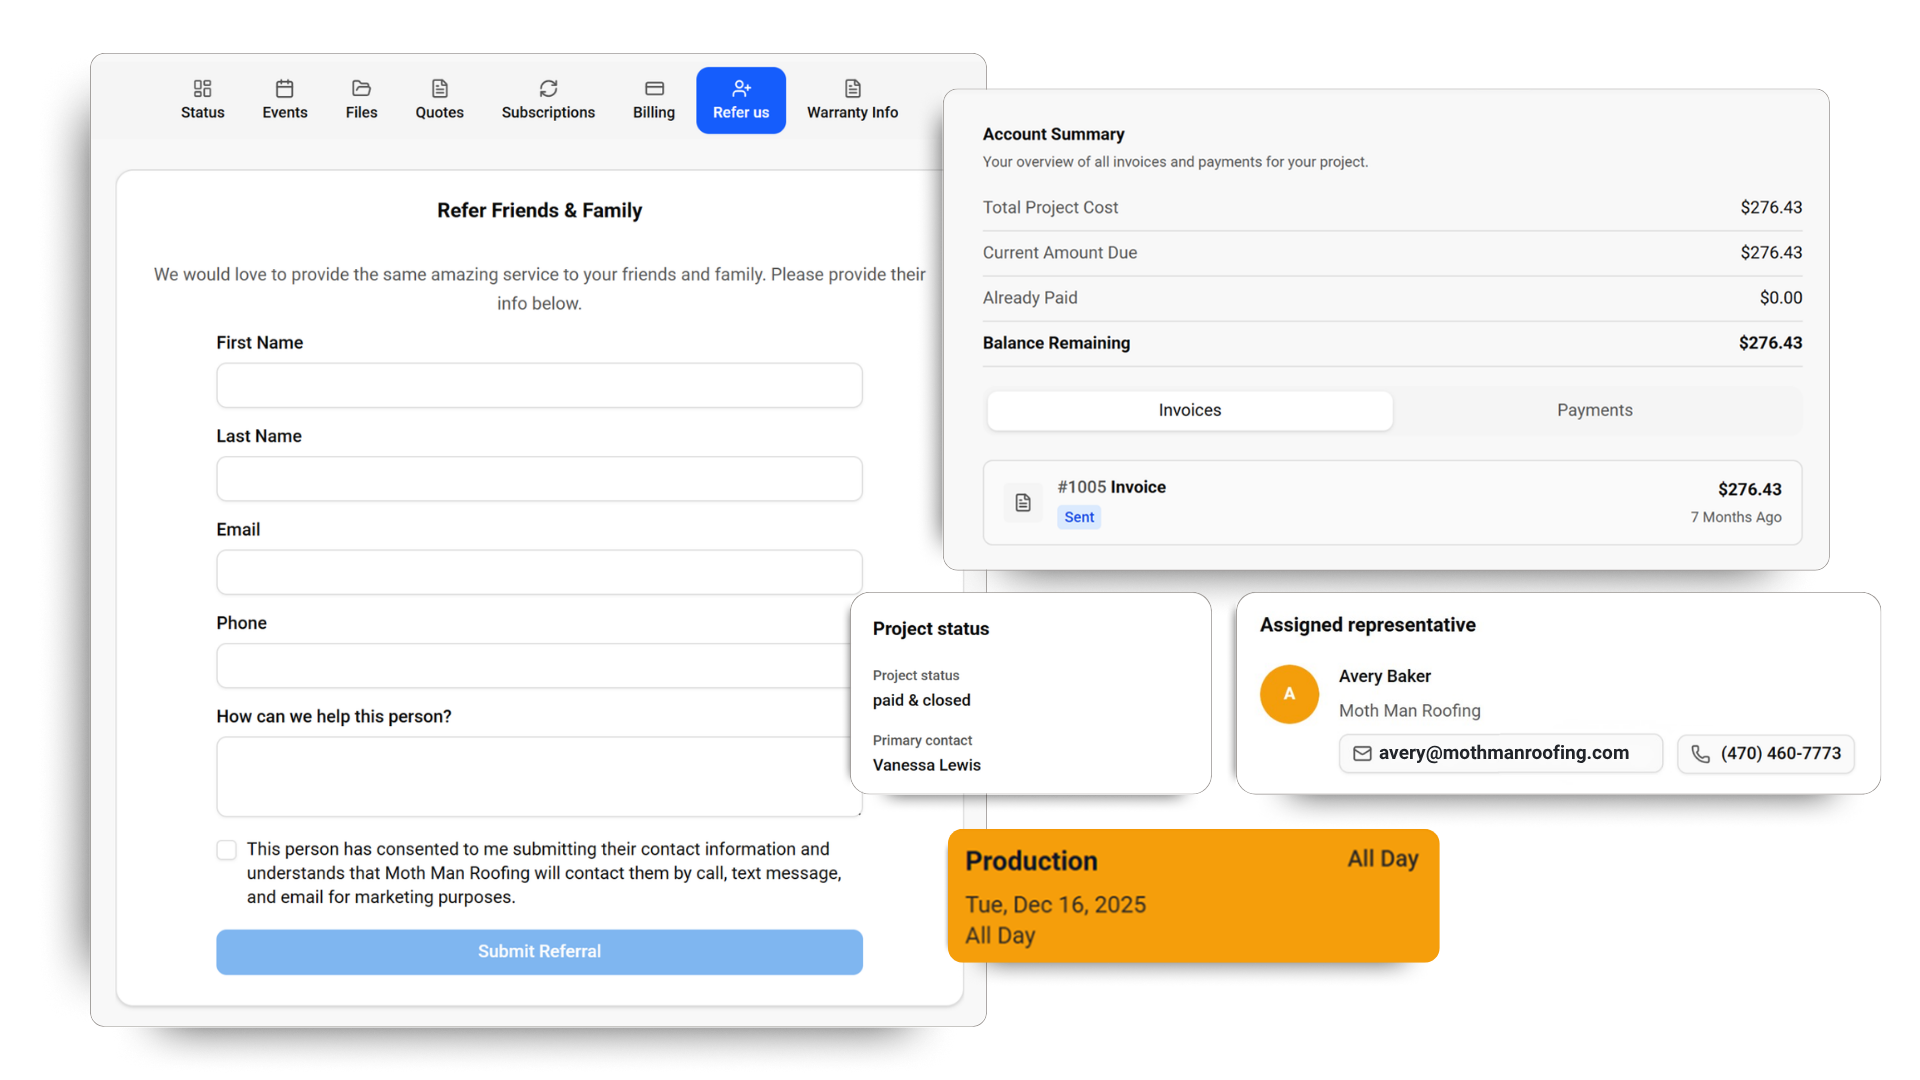Click the 'Assigned representative' heading
Screen dimensions: 1920x1080
1367,625
